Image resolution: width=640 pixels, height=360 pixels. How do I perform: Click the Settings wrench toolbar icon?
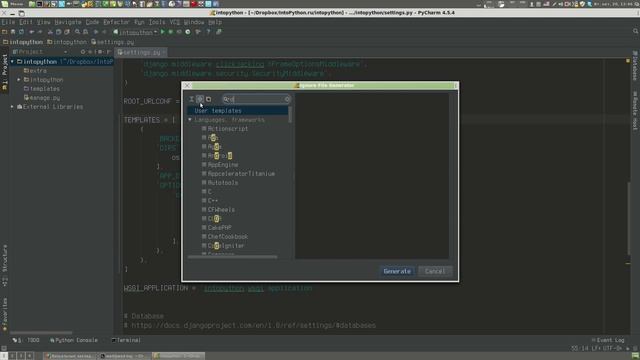pyautogui.click(x=198, y=32)
